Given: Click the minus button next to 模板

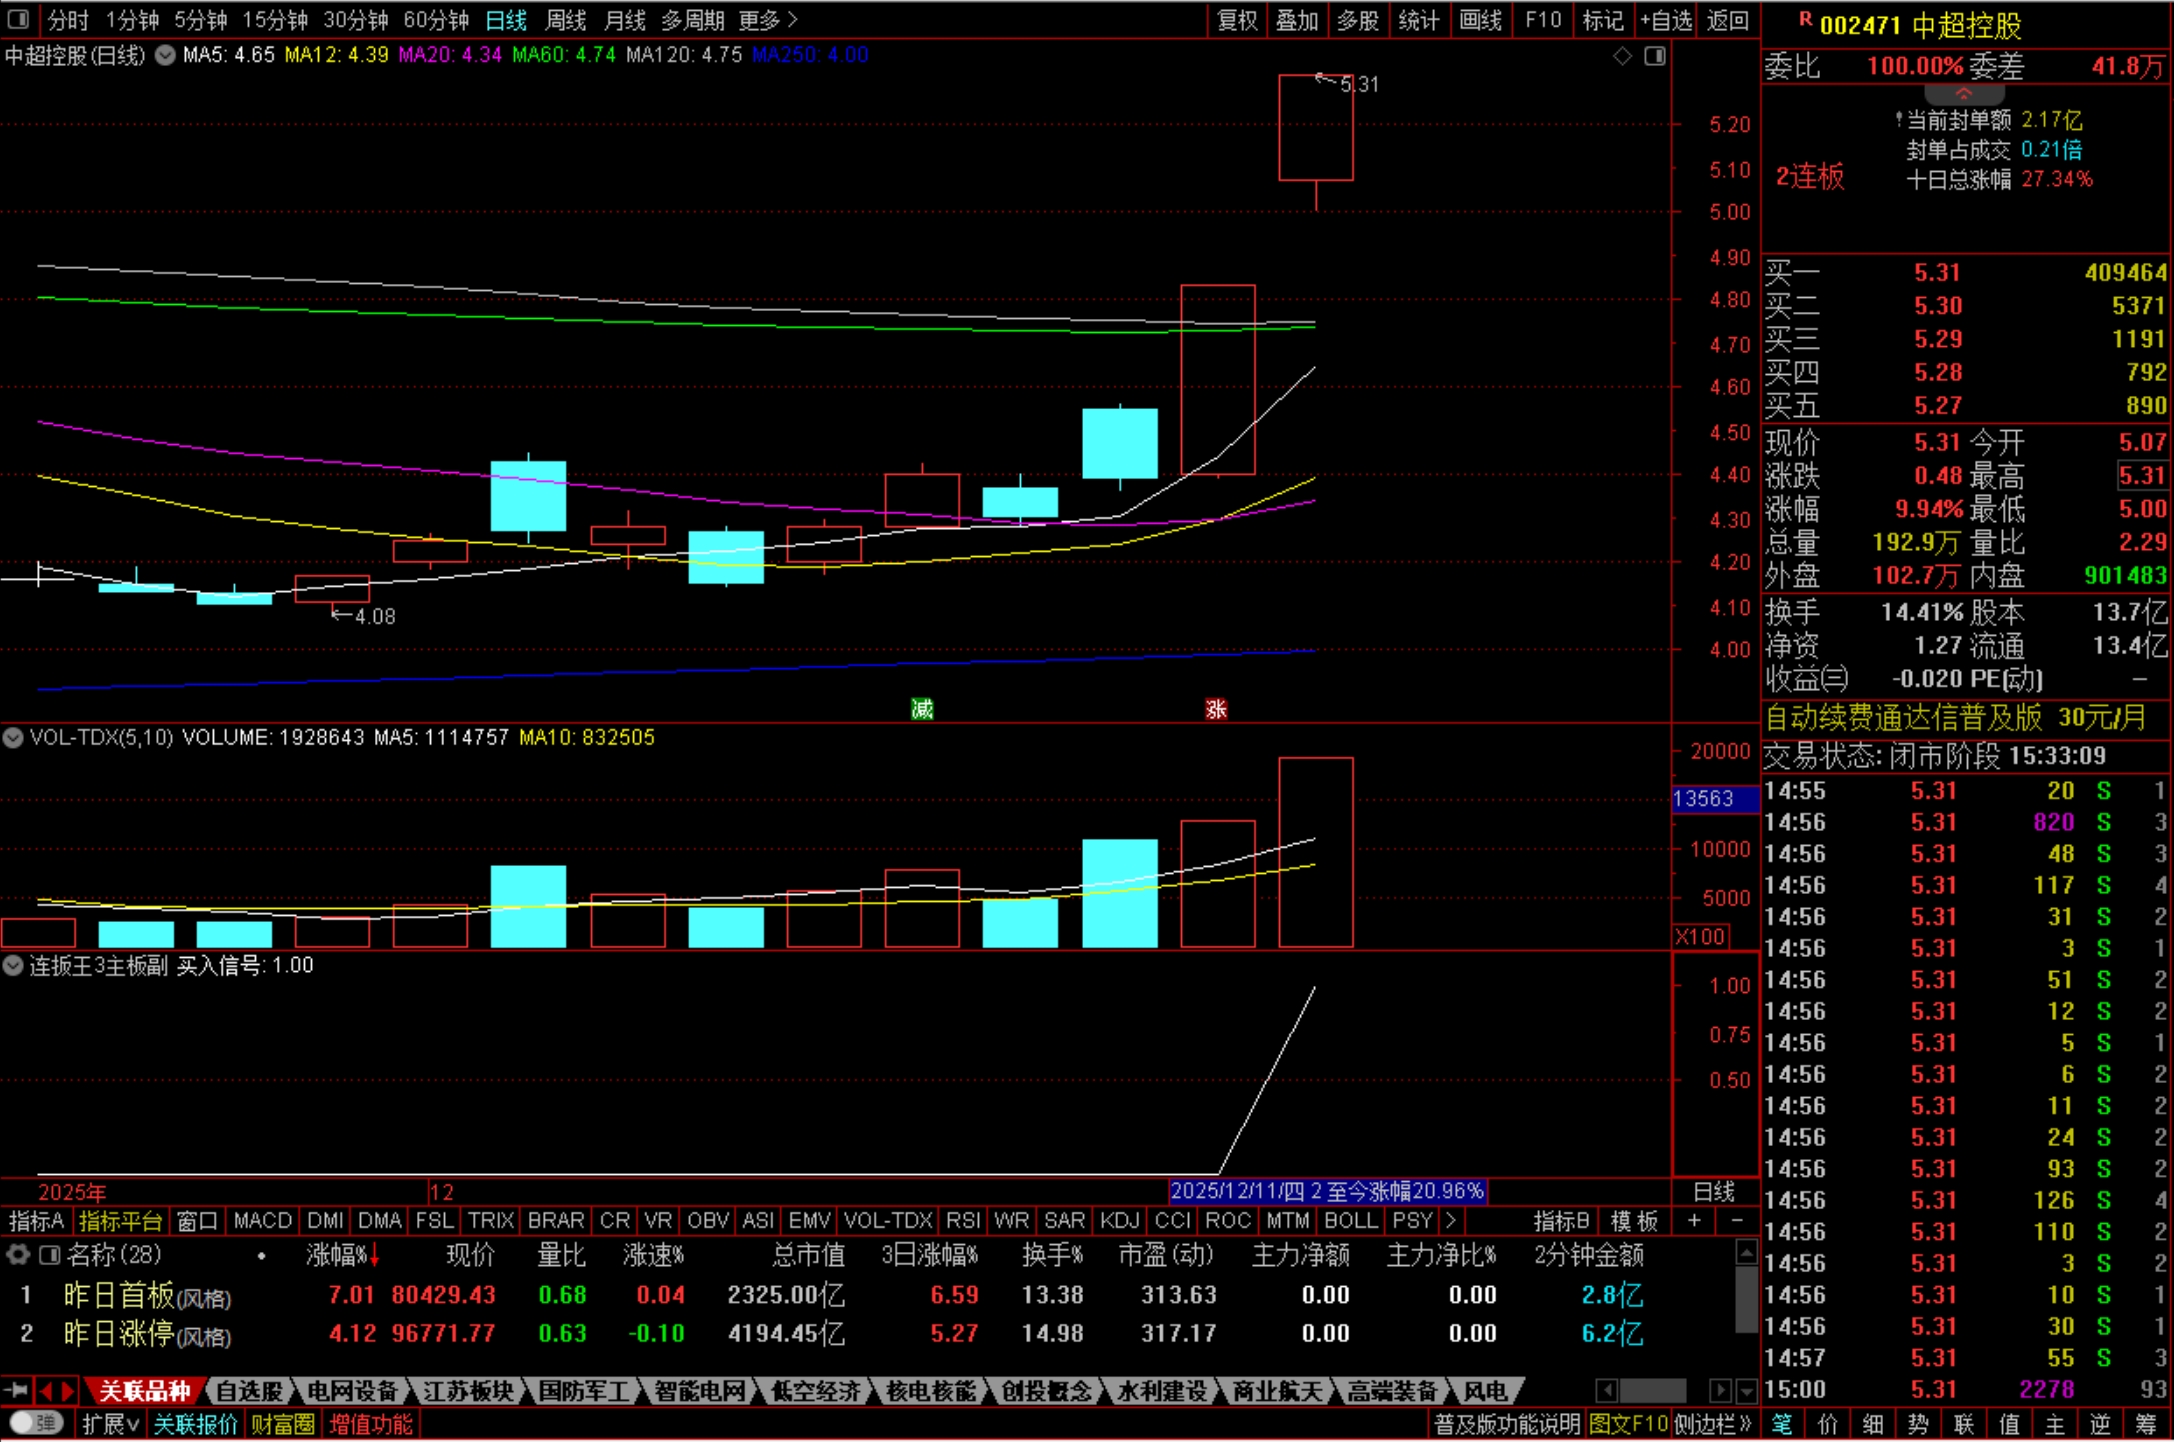Looking at the screenshot, I should pyautogui.click(x=1737, y=1221).
